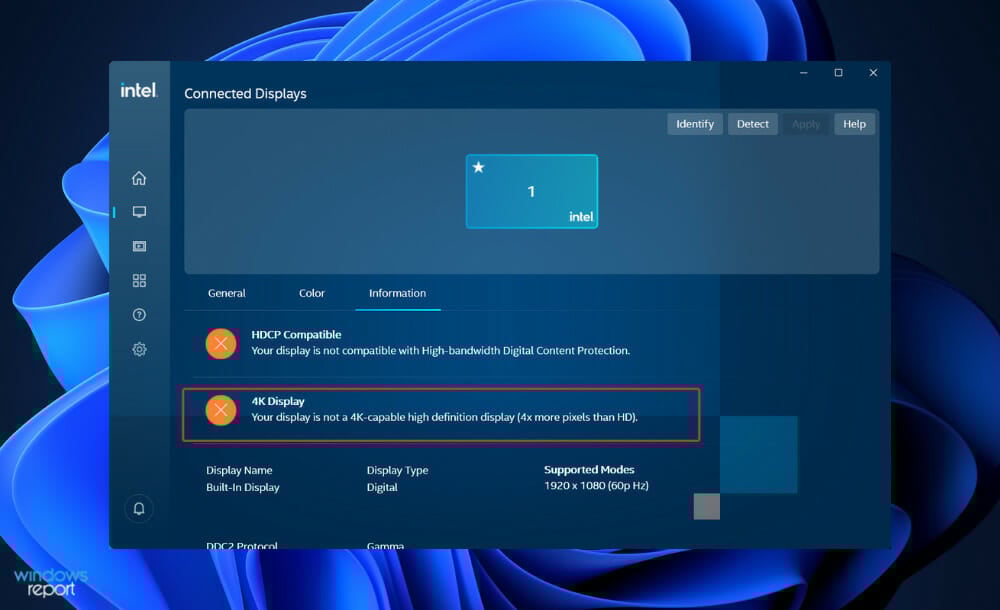Click the 4K Display status cross icon
Image resolution: width=1000 pixels, height=610 pixels.
click(221, 410)
